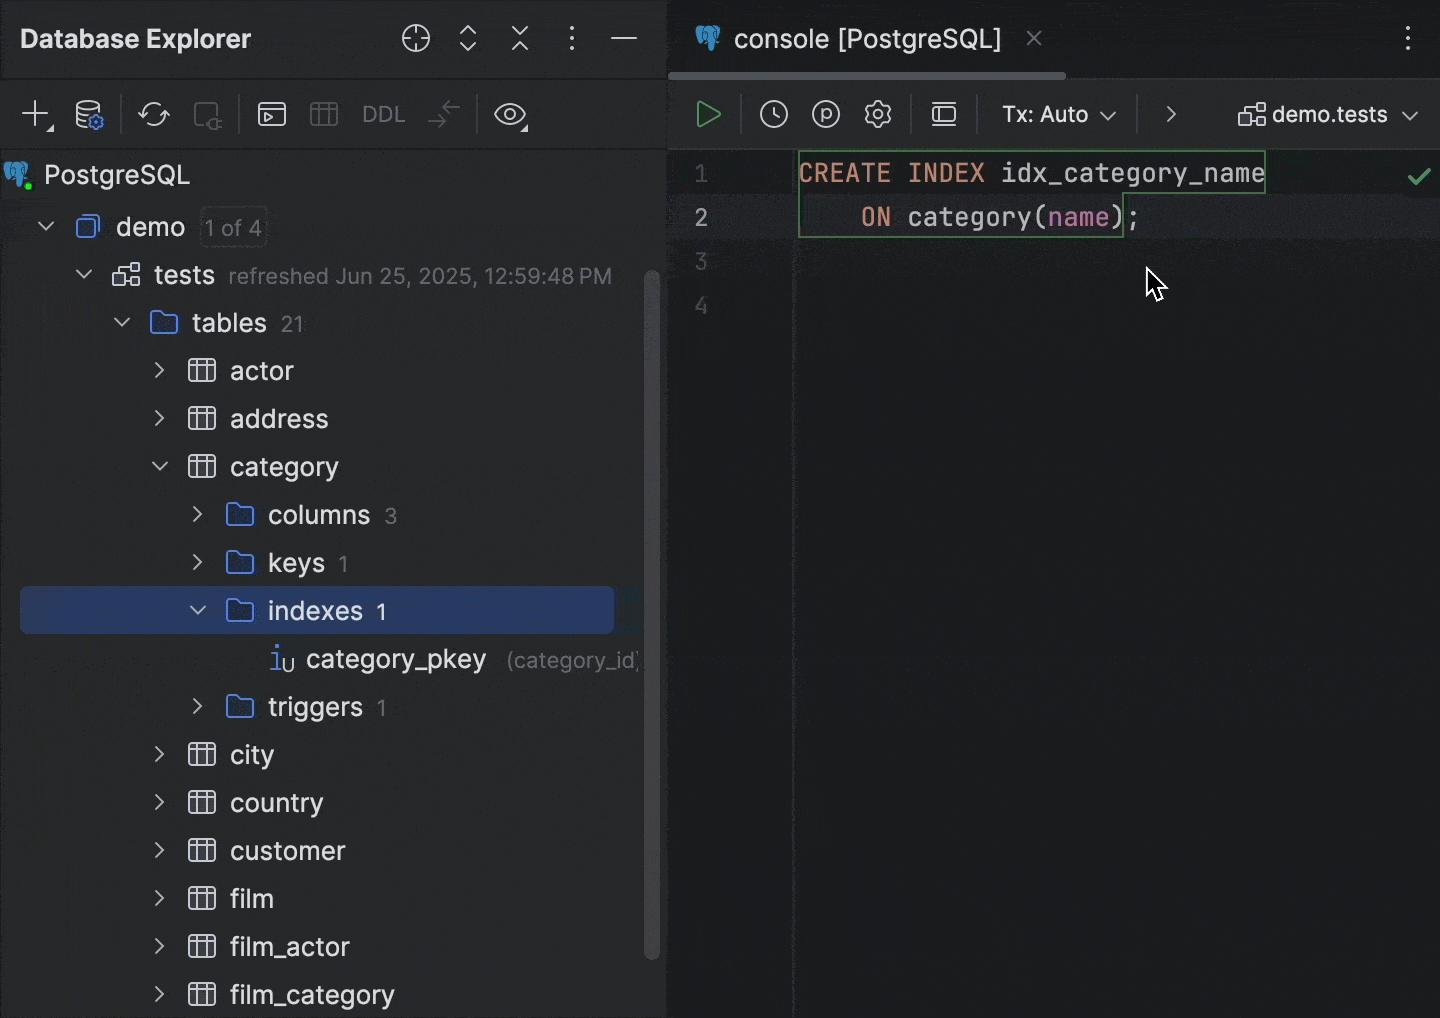Screen dimensions: 1440x1018
Task: Click the indexes folder icon
Action: (240, 611)
